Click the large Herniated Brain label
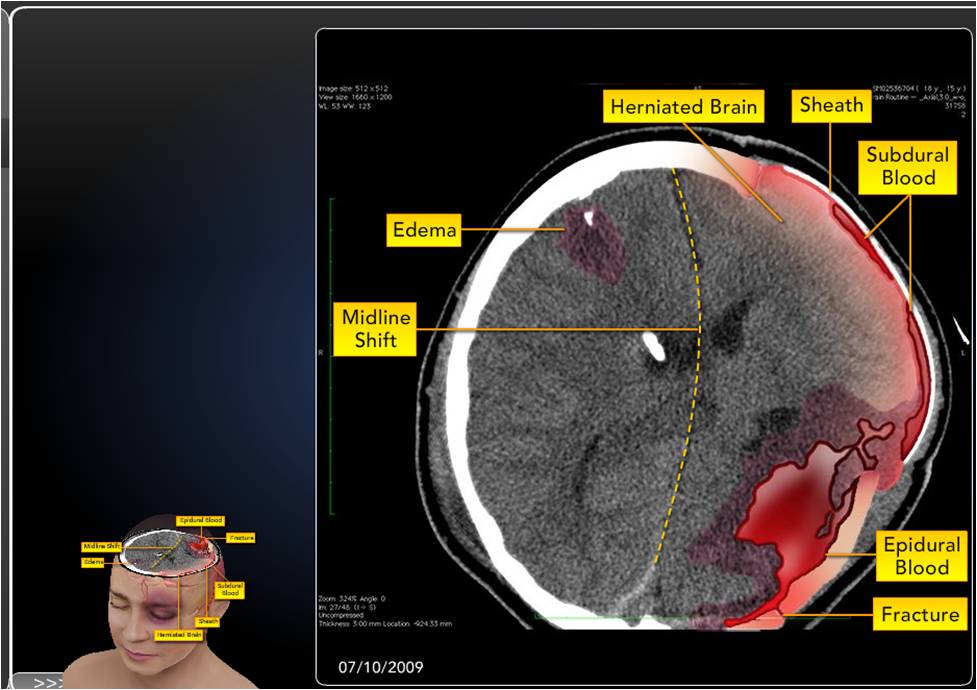Image resolution: width=977 pixels, height=690 pixels. point(684,107)
